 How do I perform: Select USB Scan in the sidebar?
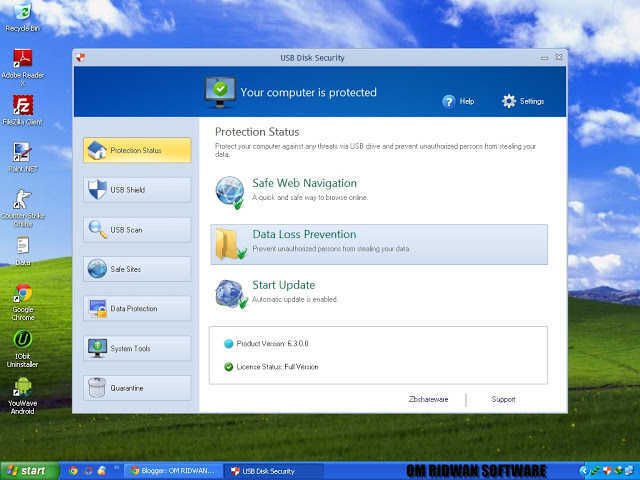(137, 230)
